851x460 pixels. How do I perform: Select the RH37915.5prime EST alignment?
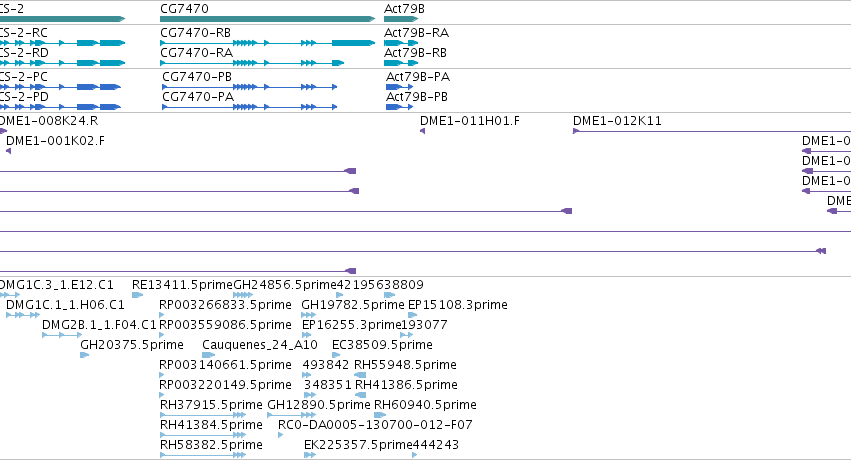(203, 415)
